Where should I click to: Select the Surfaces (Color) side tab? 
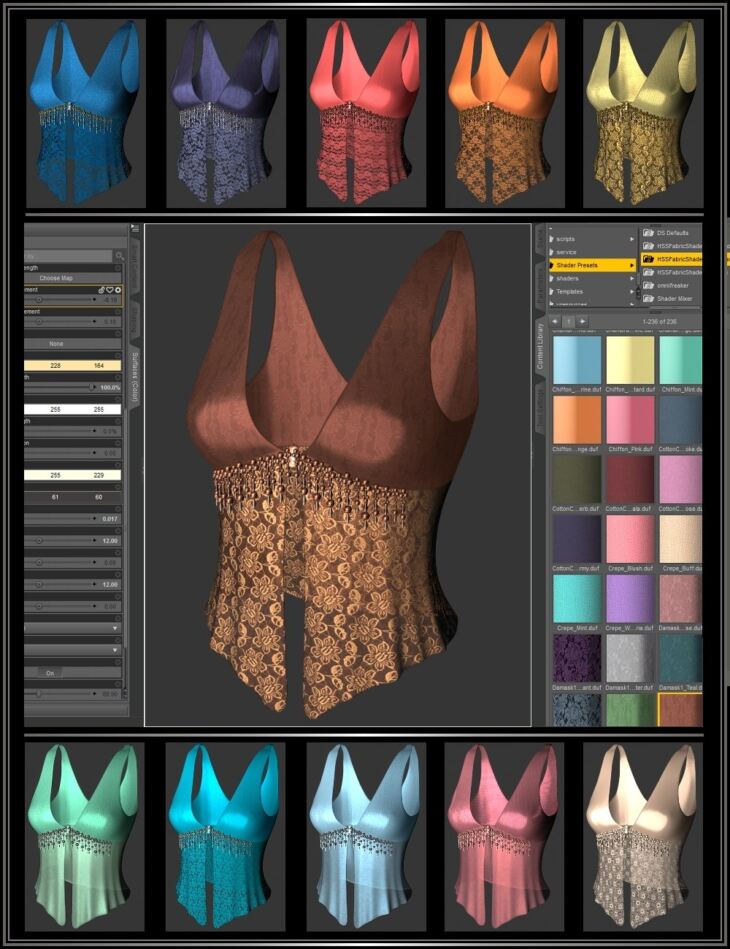pos(135,376)
